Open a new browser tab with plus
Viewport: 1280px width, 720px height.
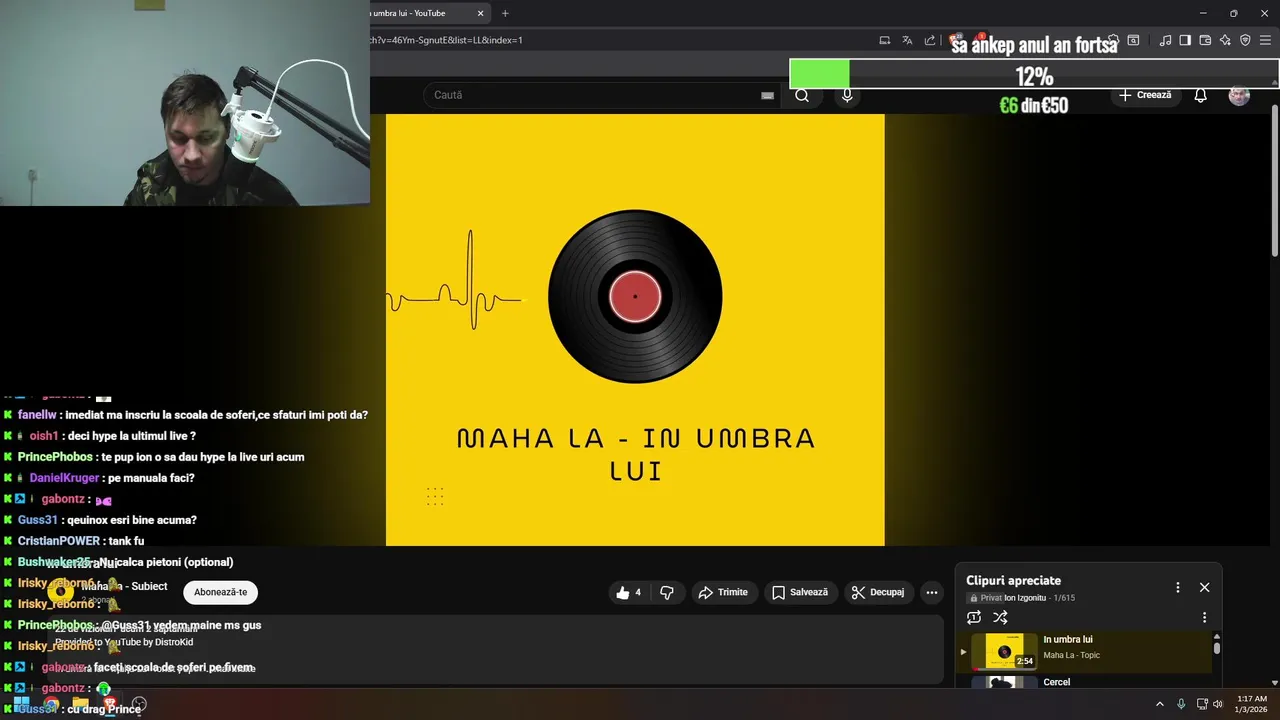pyautogui.click(x=505, y=13)
